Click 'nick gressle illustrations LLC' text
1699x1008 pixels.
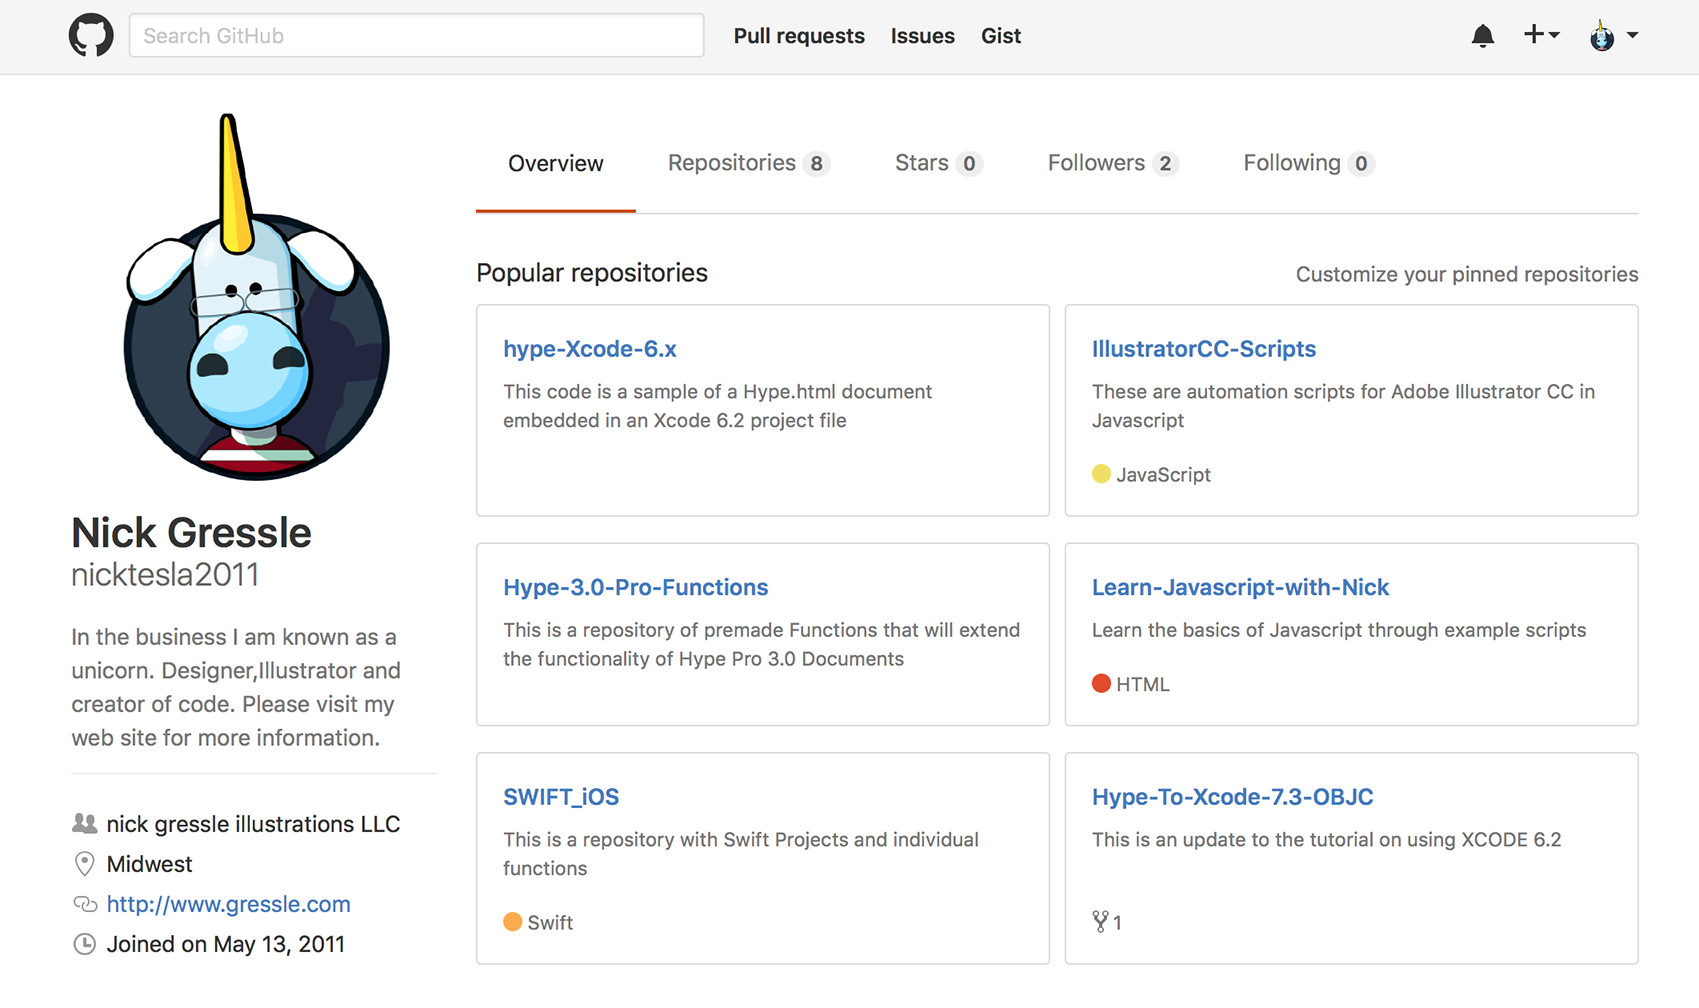253,824
